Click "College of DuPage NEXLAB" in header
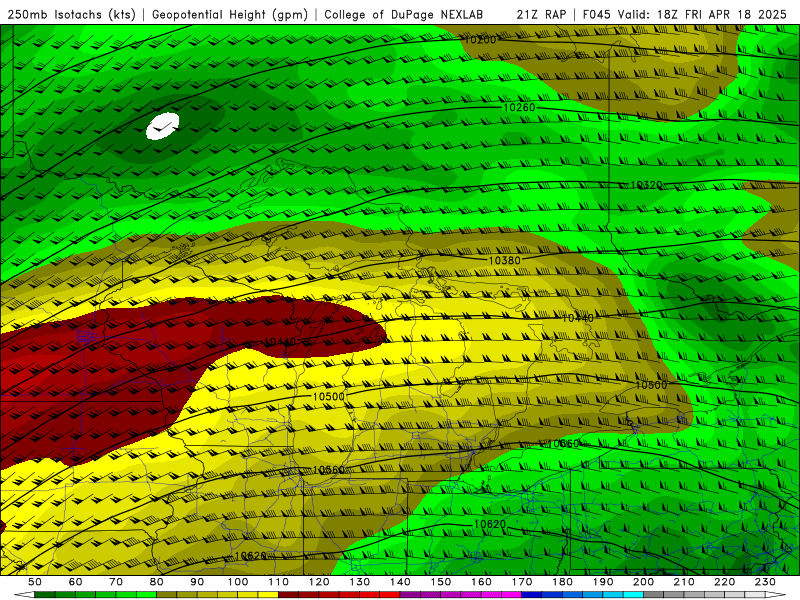The height and width of the screenshot is (600, 800). coord(404,14)
